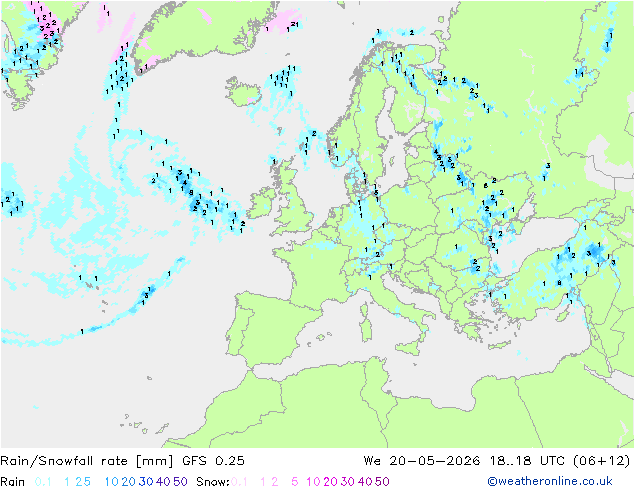Click the date text "We 20-05-2026"
The height and width of the screenshot is (490, 634).
coord(422,461)
